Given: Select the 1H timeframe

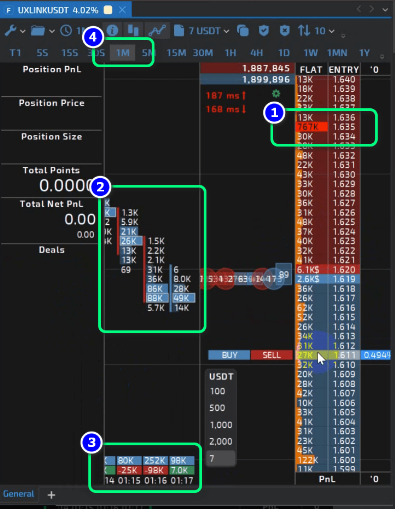Looking at the screenshot, I should (230, 53).
